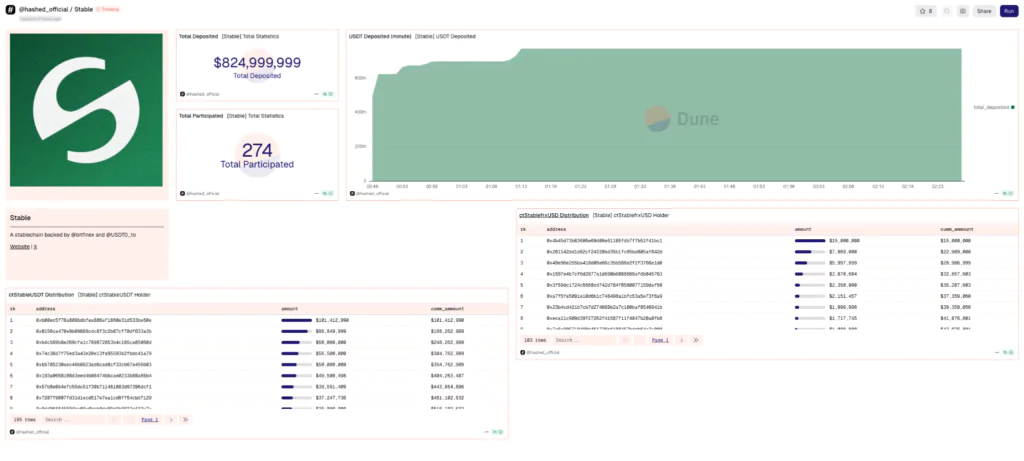Go to next page in ctStablefrxUSD table
This screenshot has width=1024, height=461.
(683, 340)
